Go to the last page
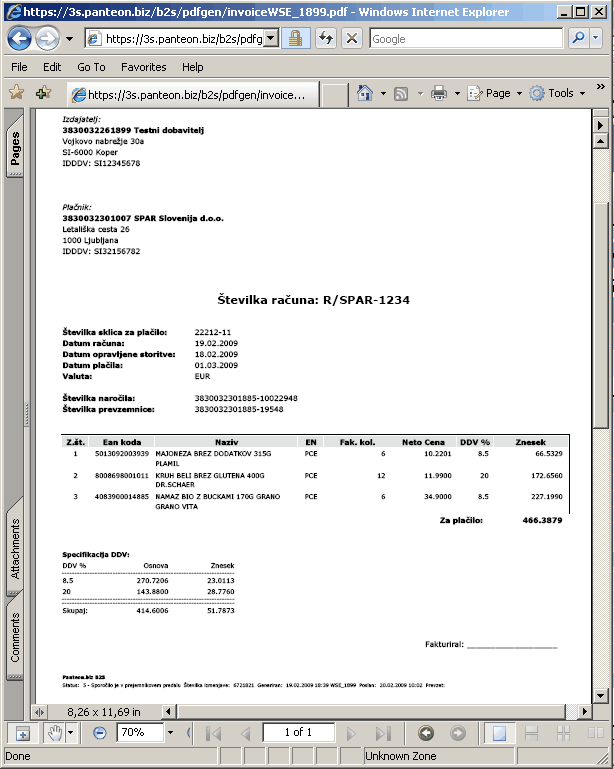 click(383, 734)
